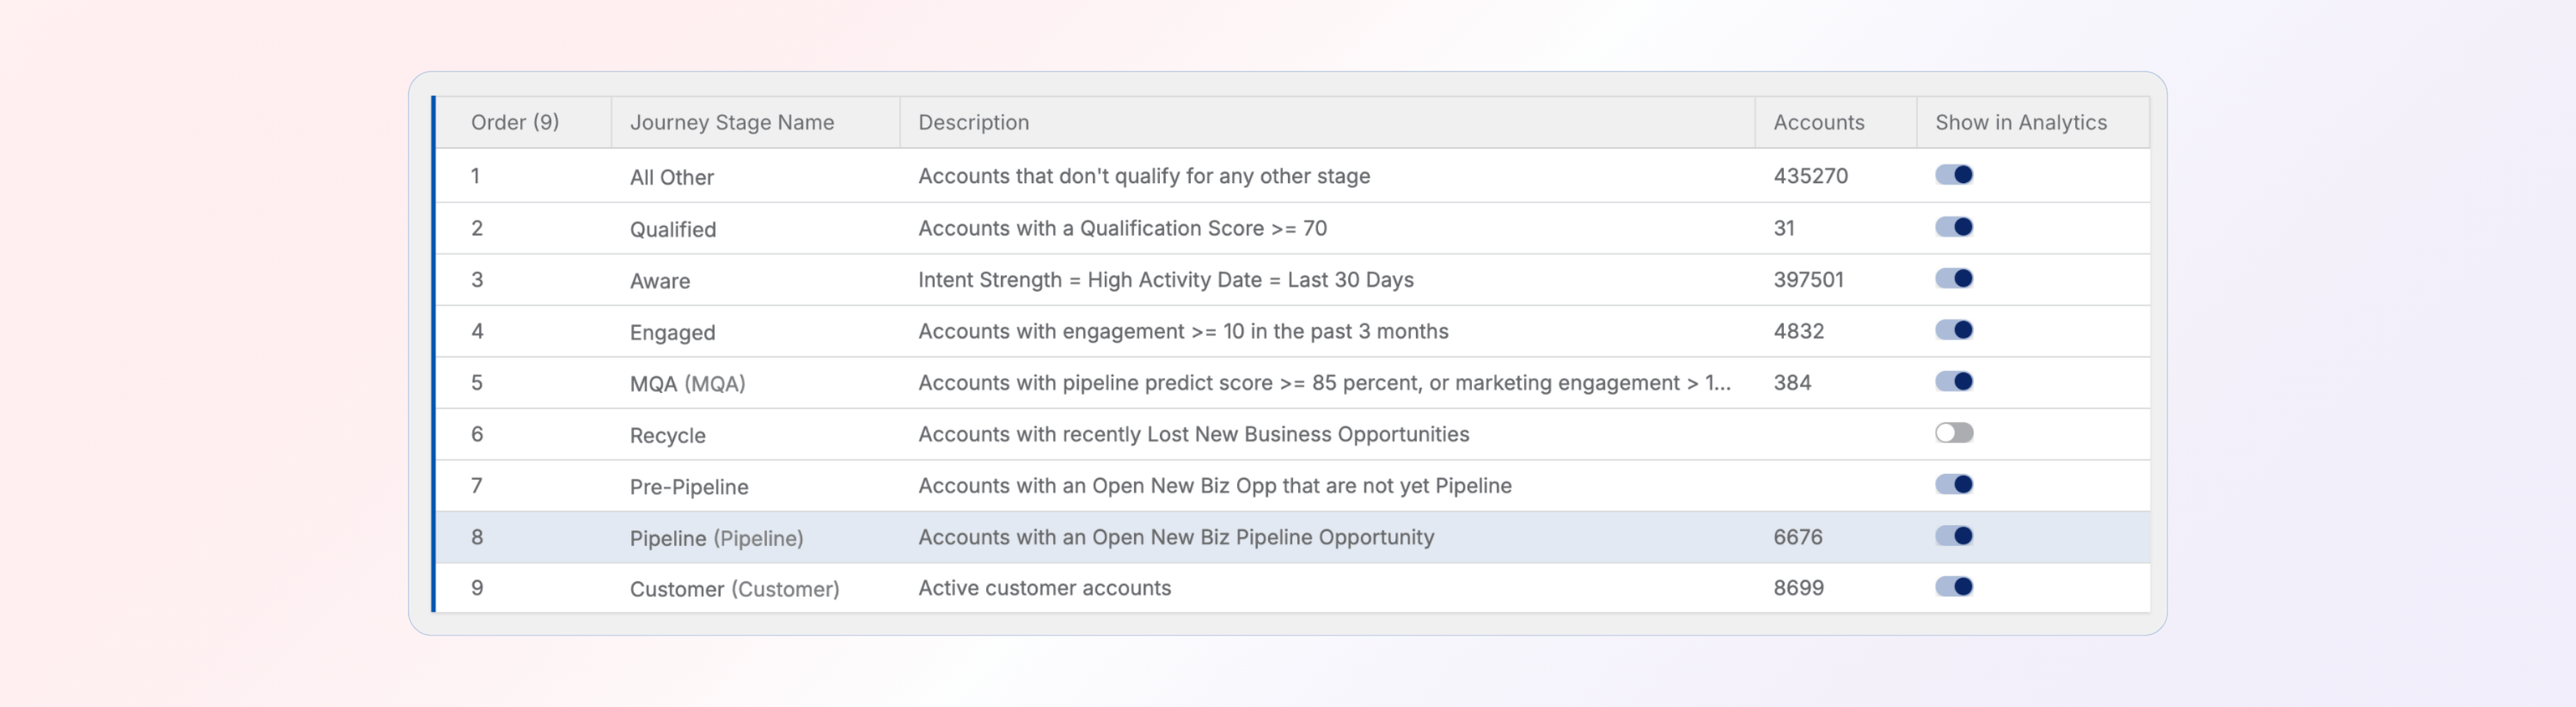Enable Show in Analytics for Recycle
The image size is (2576, 707).
pos(1953,433)
